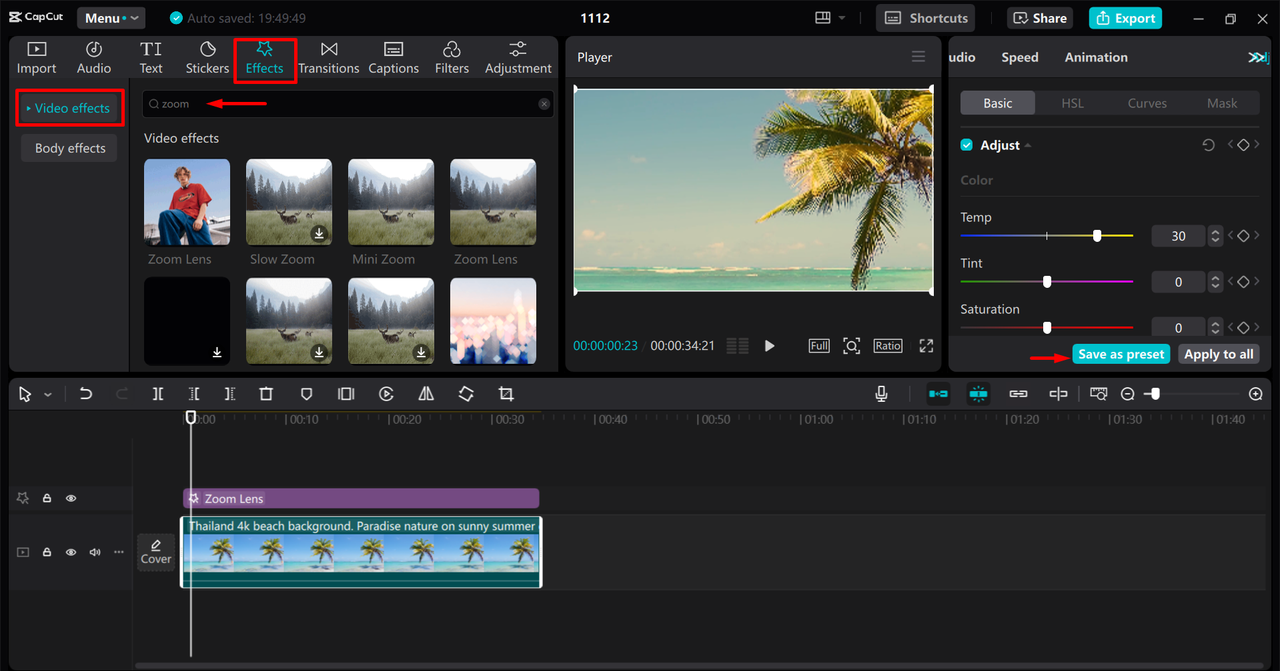
Task: Toggle main track magnet
Action: coord(938,394)
